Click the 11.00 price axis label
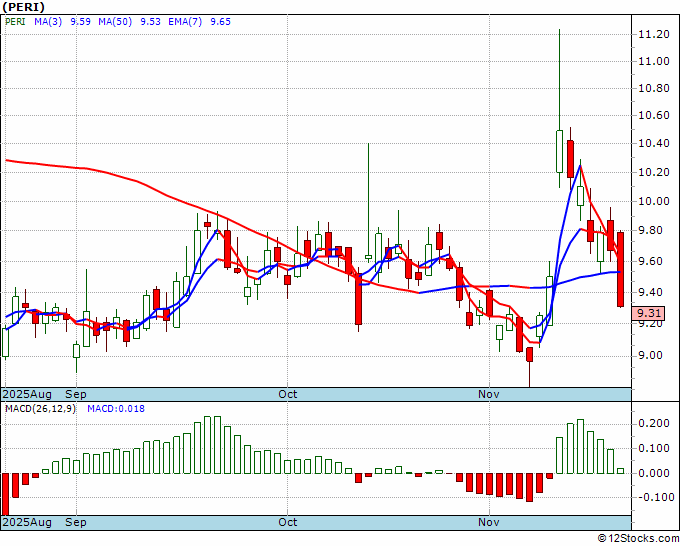 pyautogui.click(x=654, y=61)
